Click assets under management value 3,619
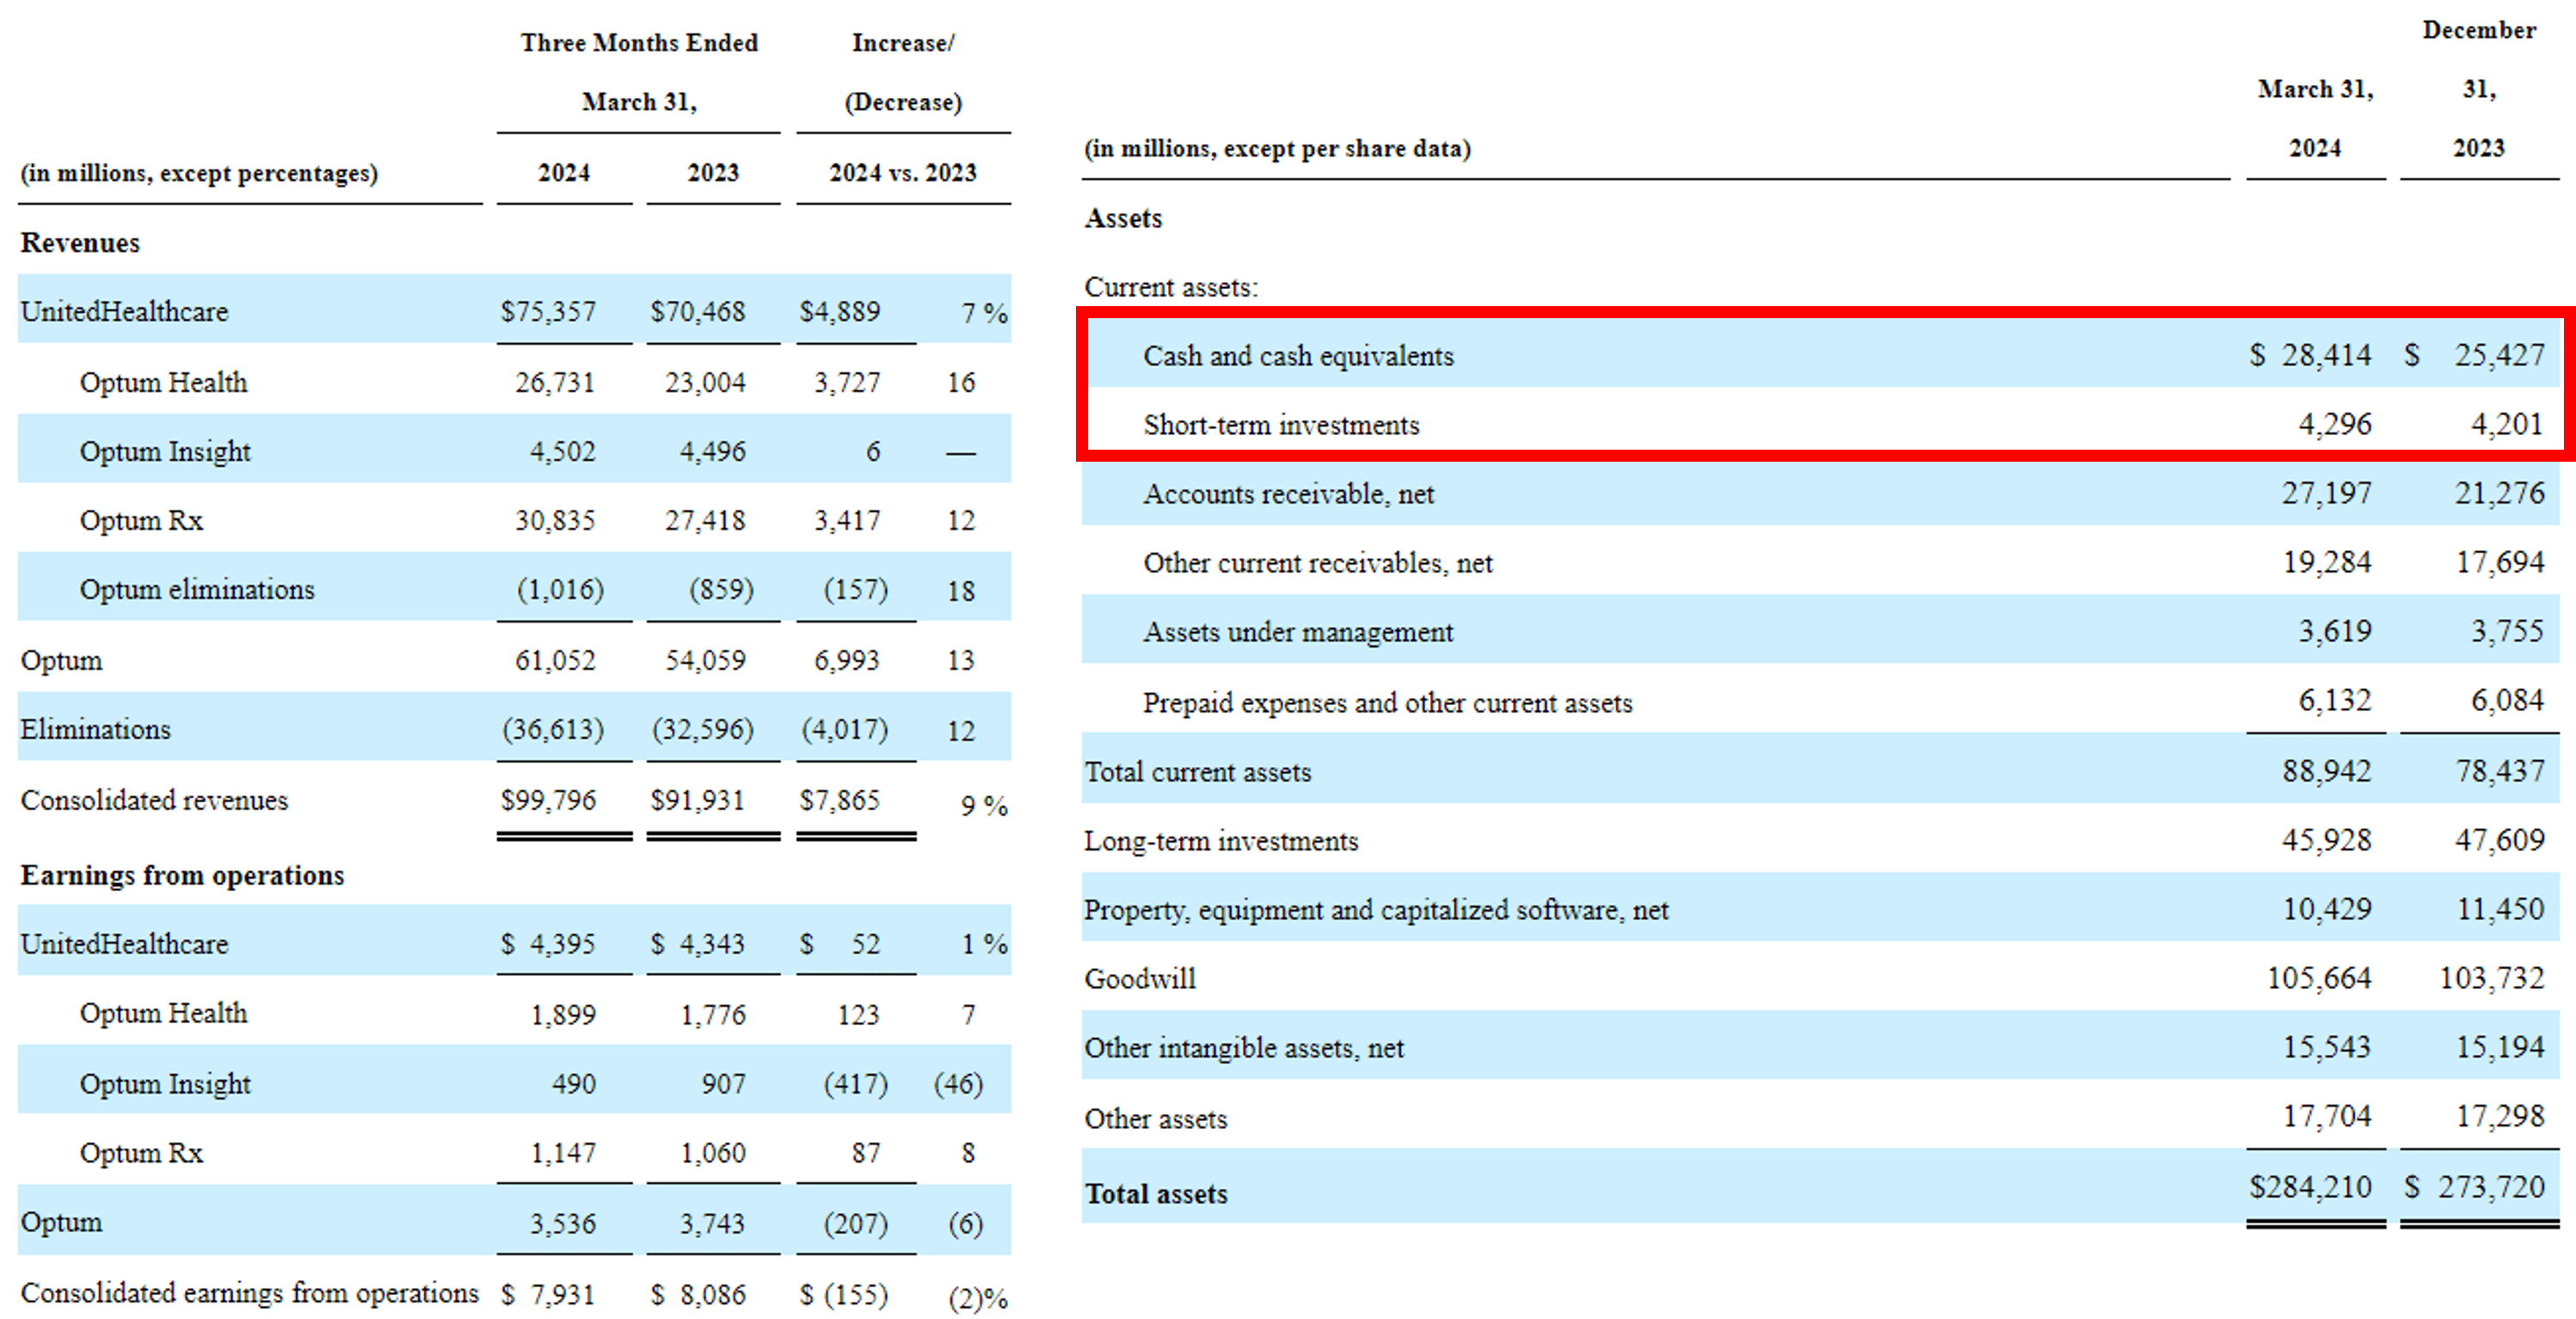This screenshot has height=1319, width=2576. click(x=2335, y=631)
